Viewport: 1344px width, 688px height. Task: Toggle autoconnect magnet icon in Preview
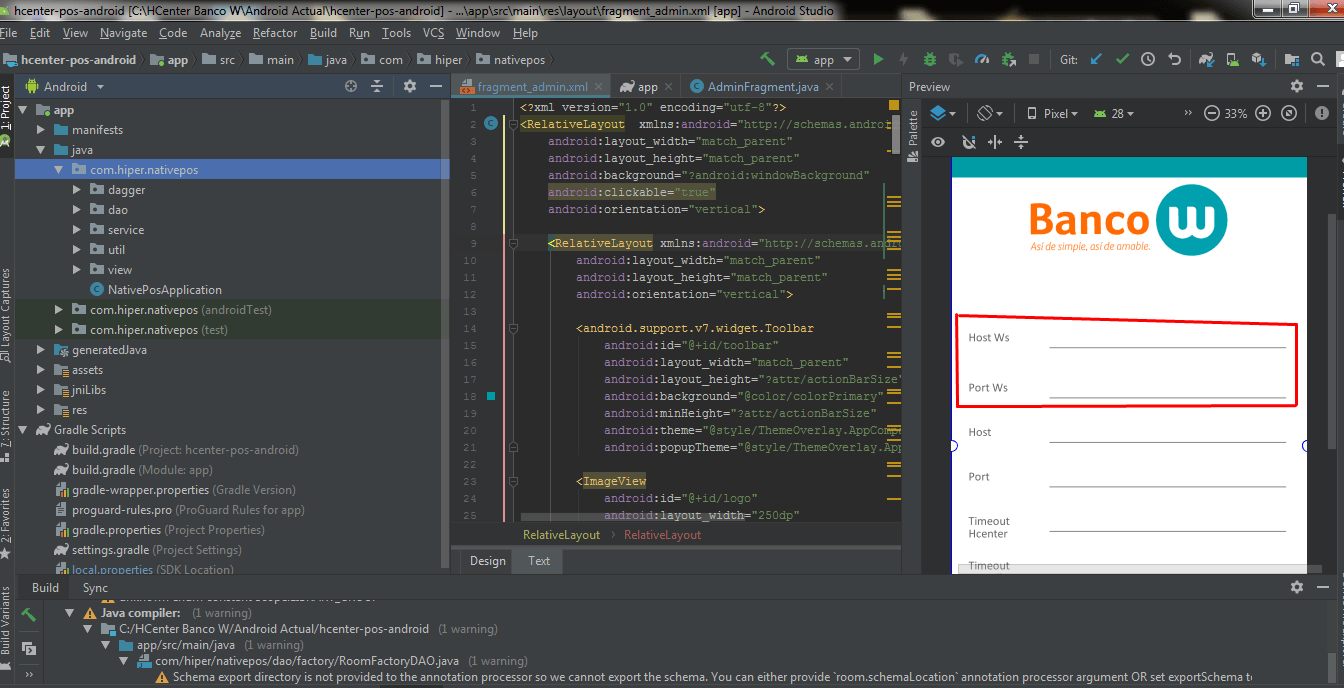click(x=967, y=142)
